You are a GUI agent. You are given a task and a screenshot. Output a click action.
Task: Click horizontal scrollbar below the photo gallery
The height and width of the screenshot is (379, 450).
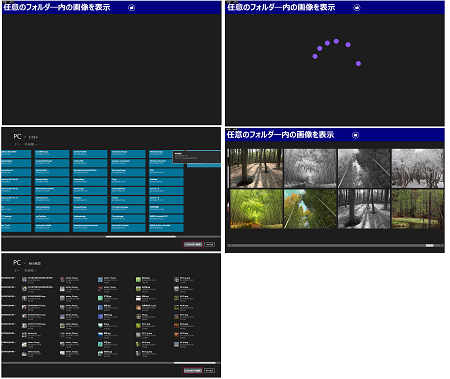pyautogui.click(x=335, y=246)
